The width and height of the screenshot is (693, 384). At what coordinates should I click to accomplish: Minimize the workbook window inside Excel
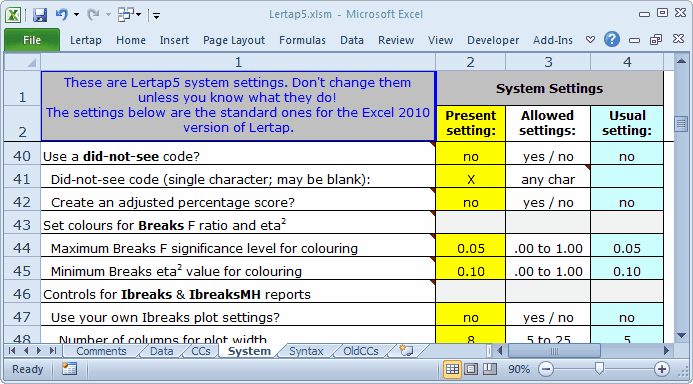634,40
